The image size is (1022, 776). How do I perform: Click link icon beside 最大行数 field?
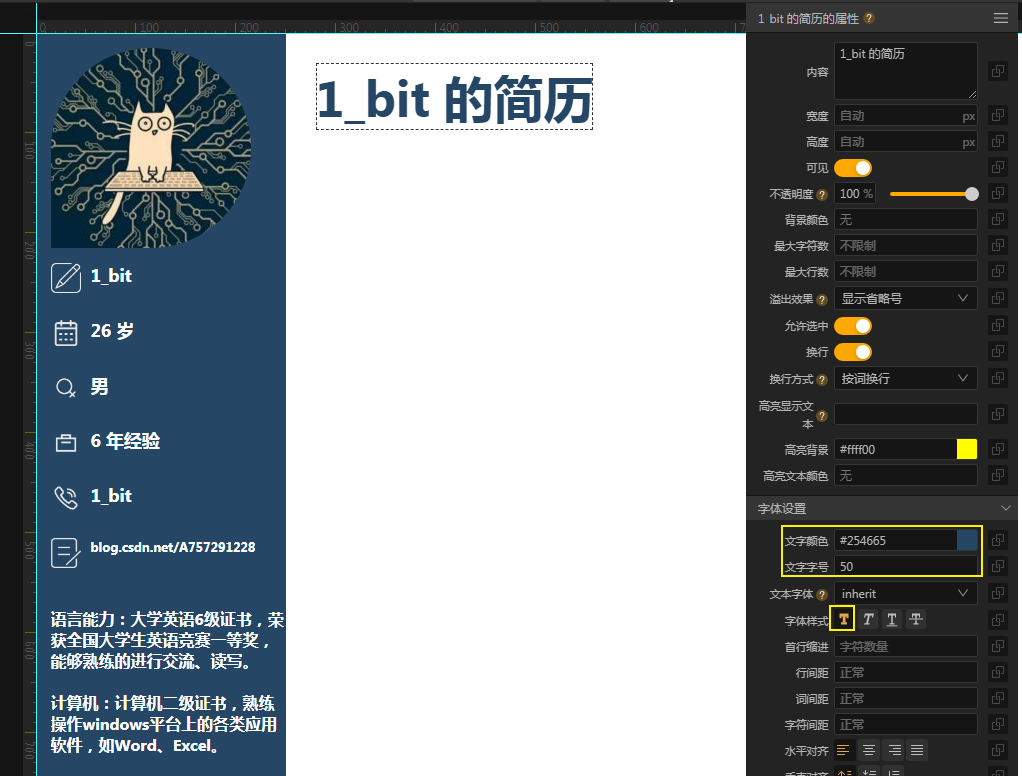click(x=997, y=272)
